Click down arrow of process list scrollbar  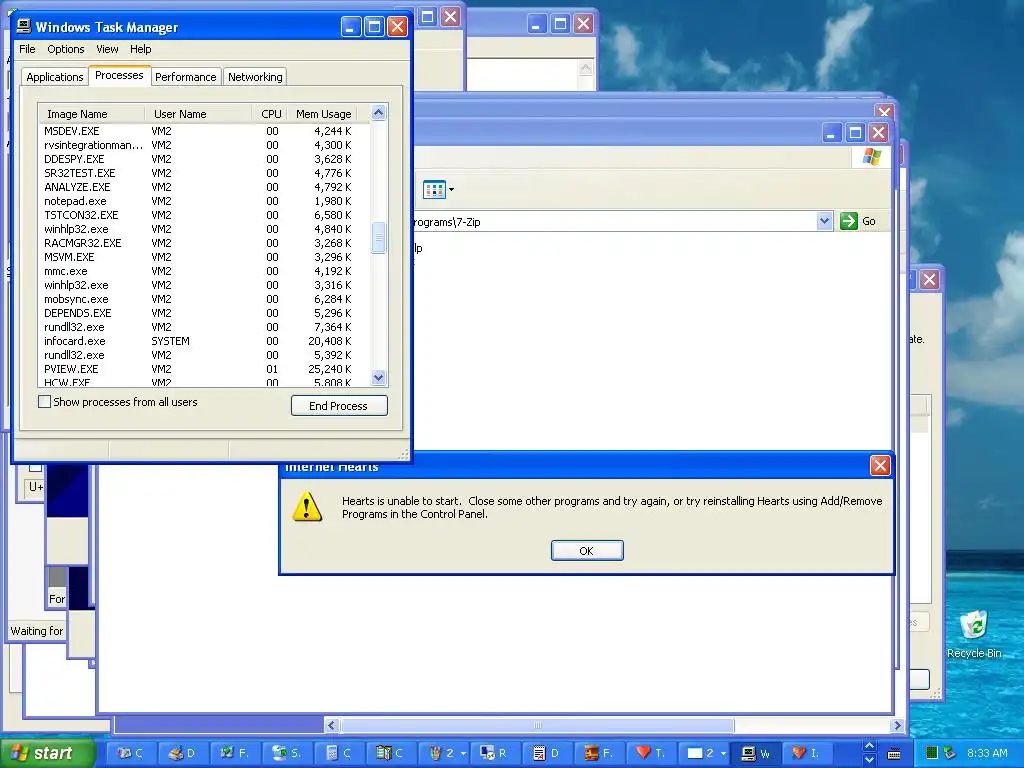(378, 377)
